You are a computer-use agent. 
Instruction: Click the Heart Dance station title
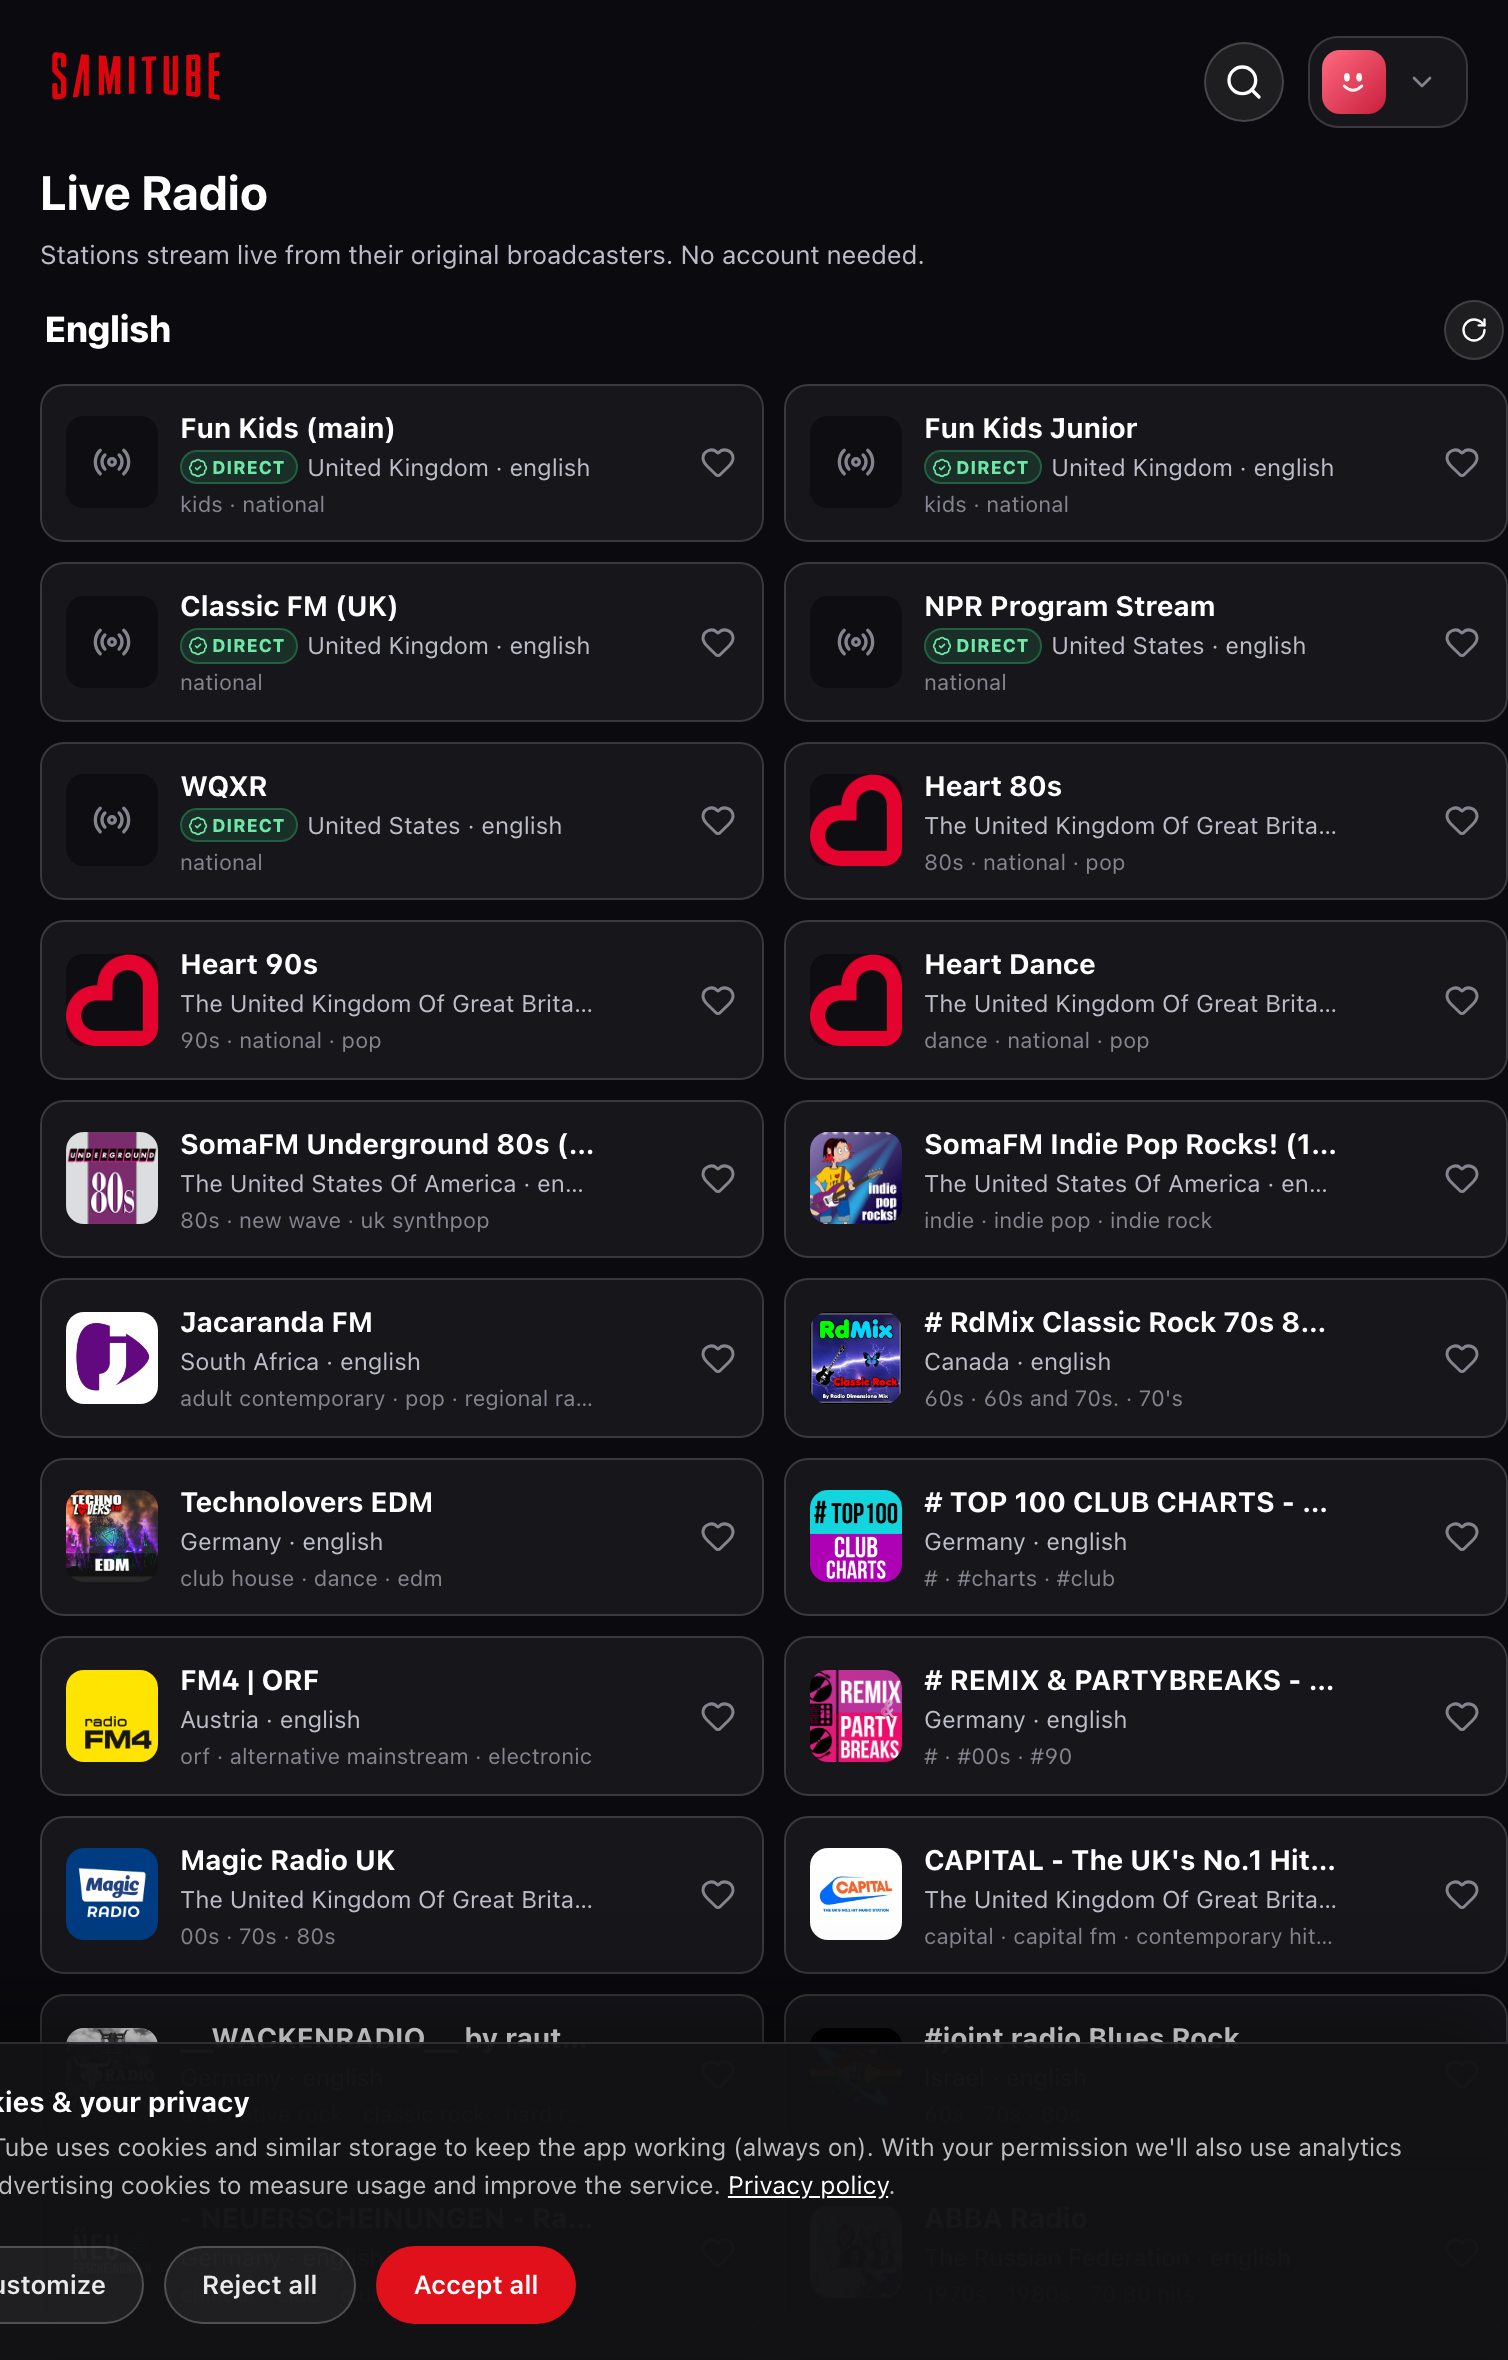pos(1009,964)
